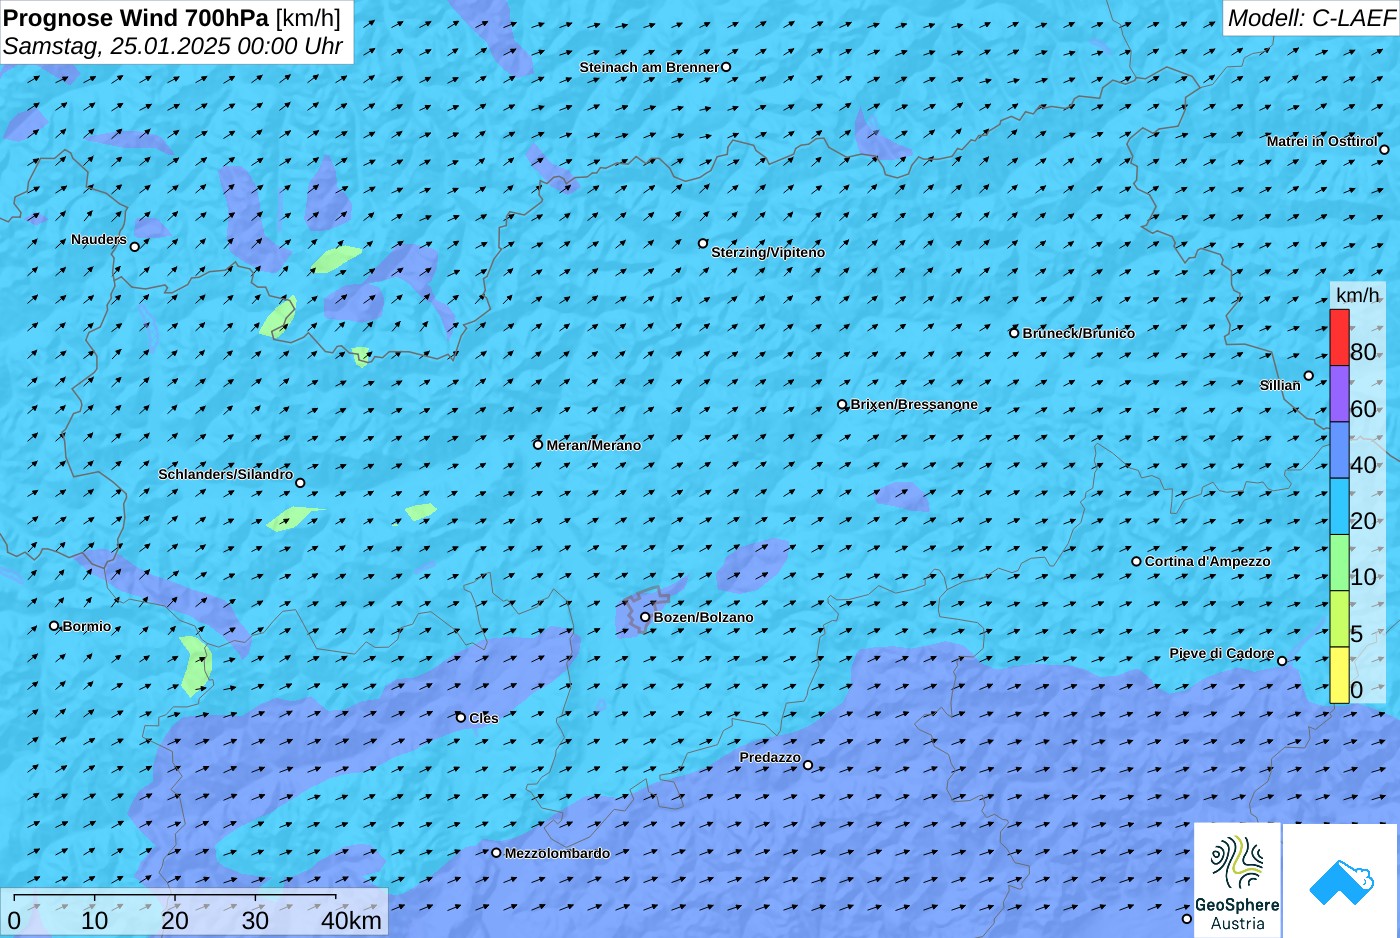Screen dimensions: 1400x938
Task: Click the '40km' scale bar label
Action: 351,920
